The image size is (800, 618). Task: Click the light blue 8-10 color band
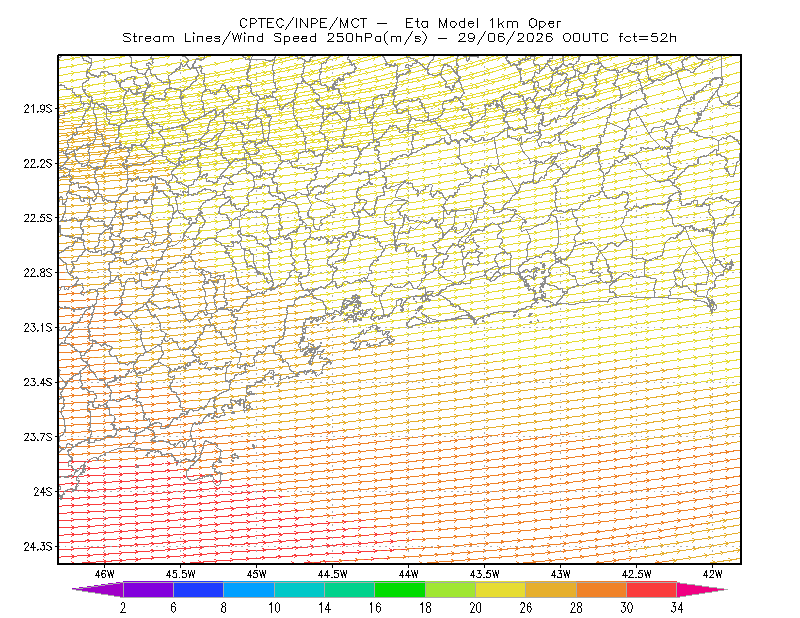coord(249,589)
